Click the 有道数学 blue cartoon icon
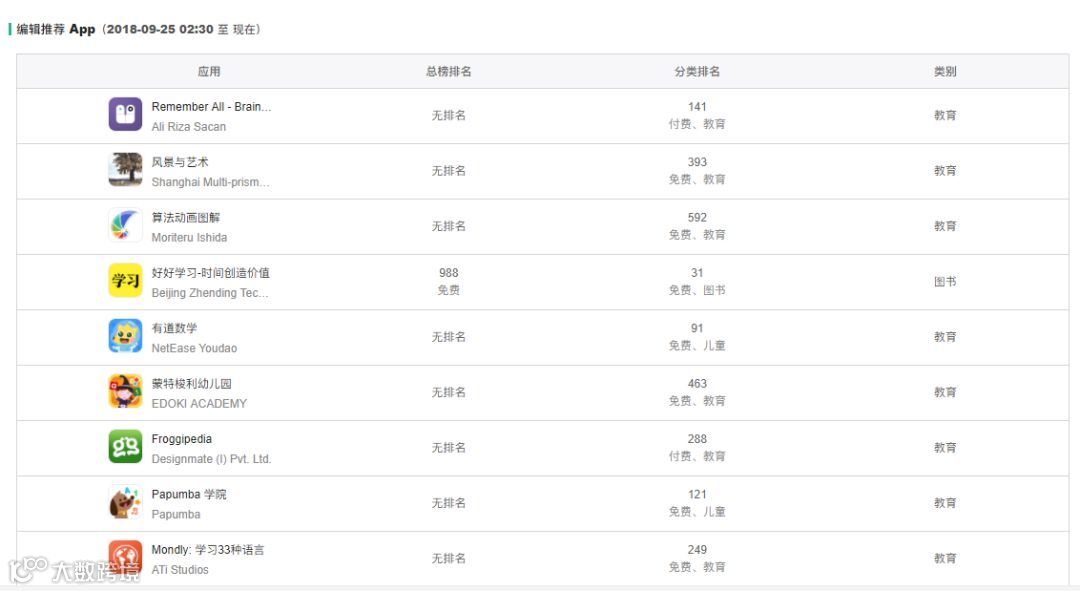This screenshot has width=1080, height=591. click(125, 336)
